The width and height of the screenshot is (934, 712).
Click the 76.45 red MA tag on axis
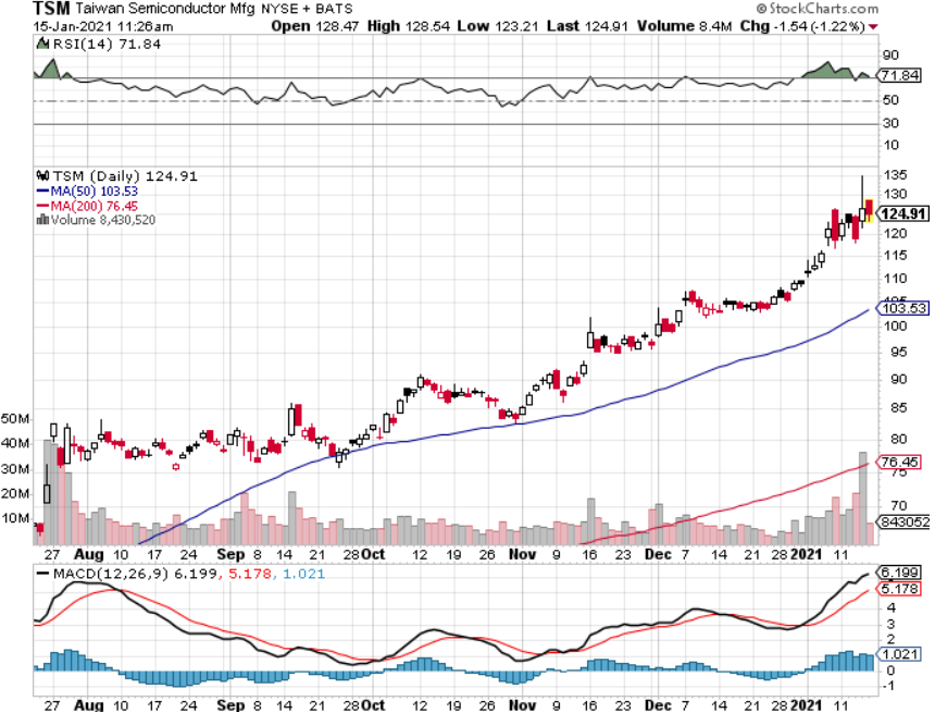coord(899,462)
